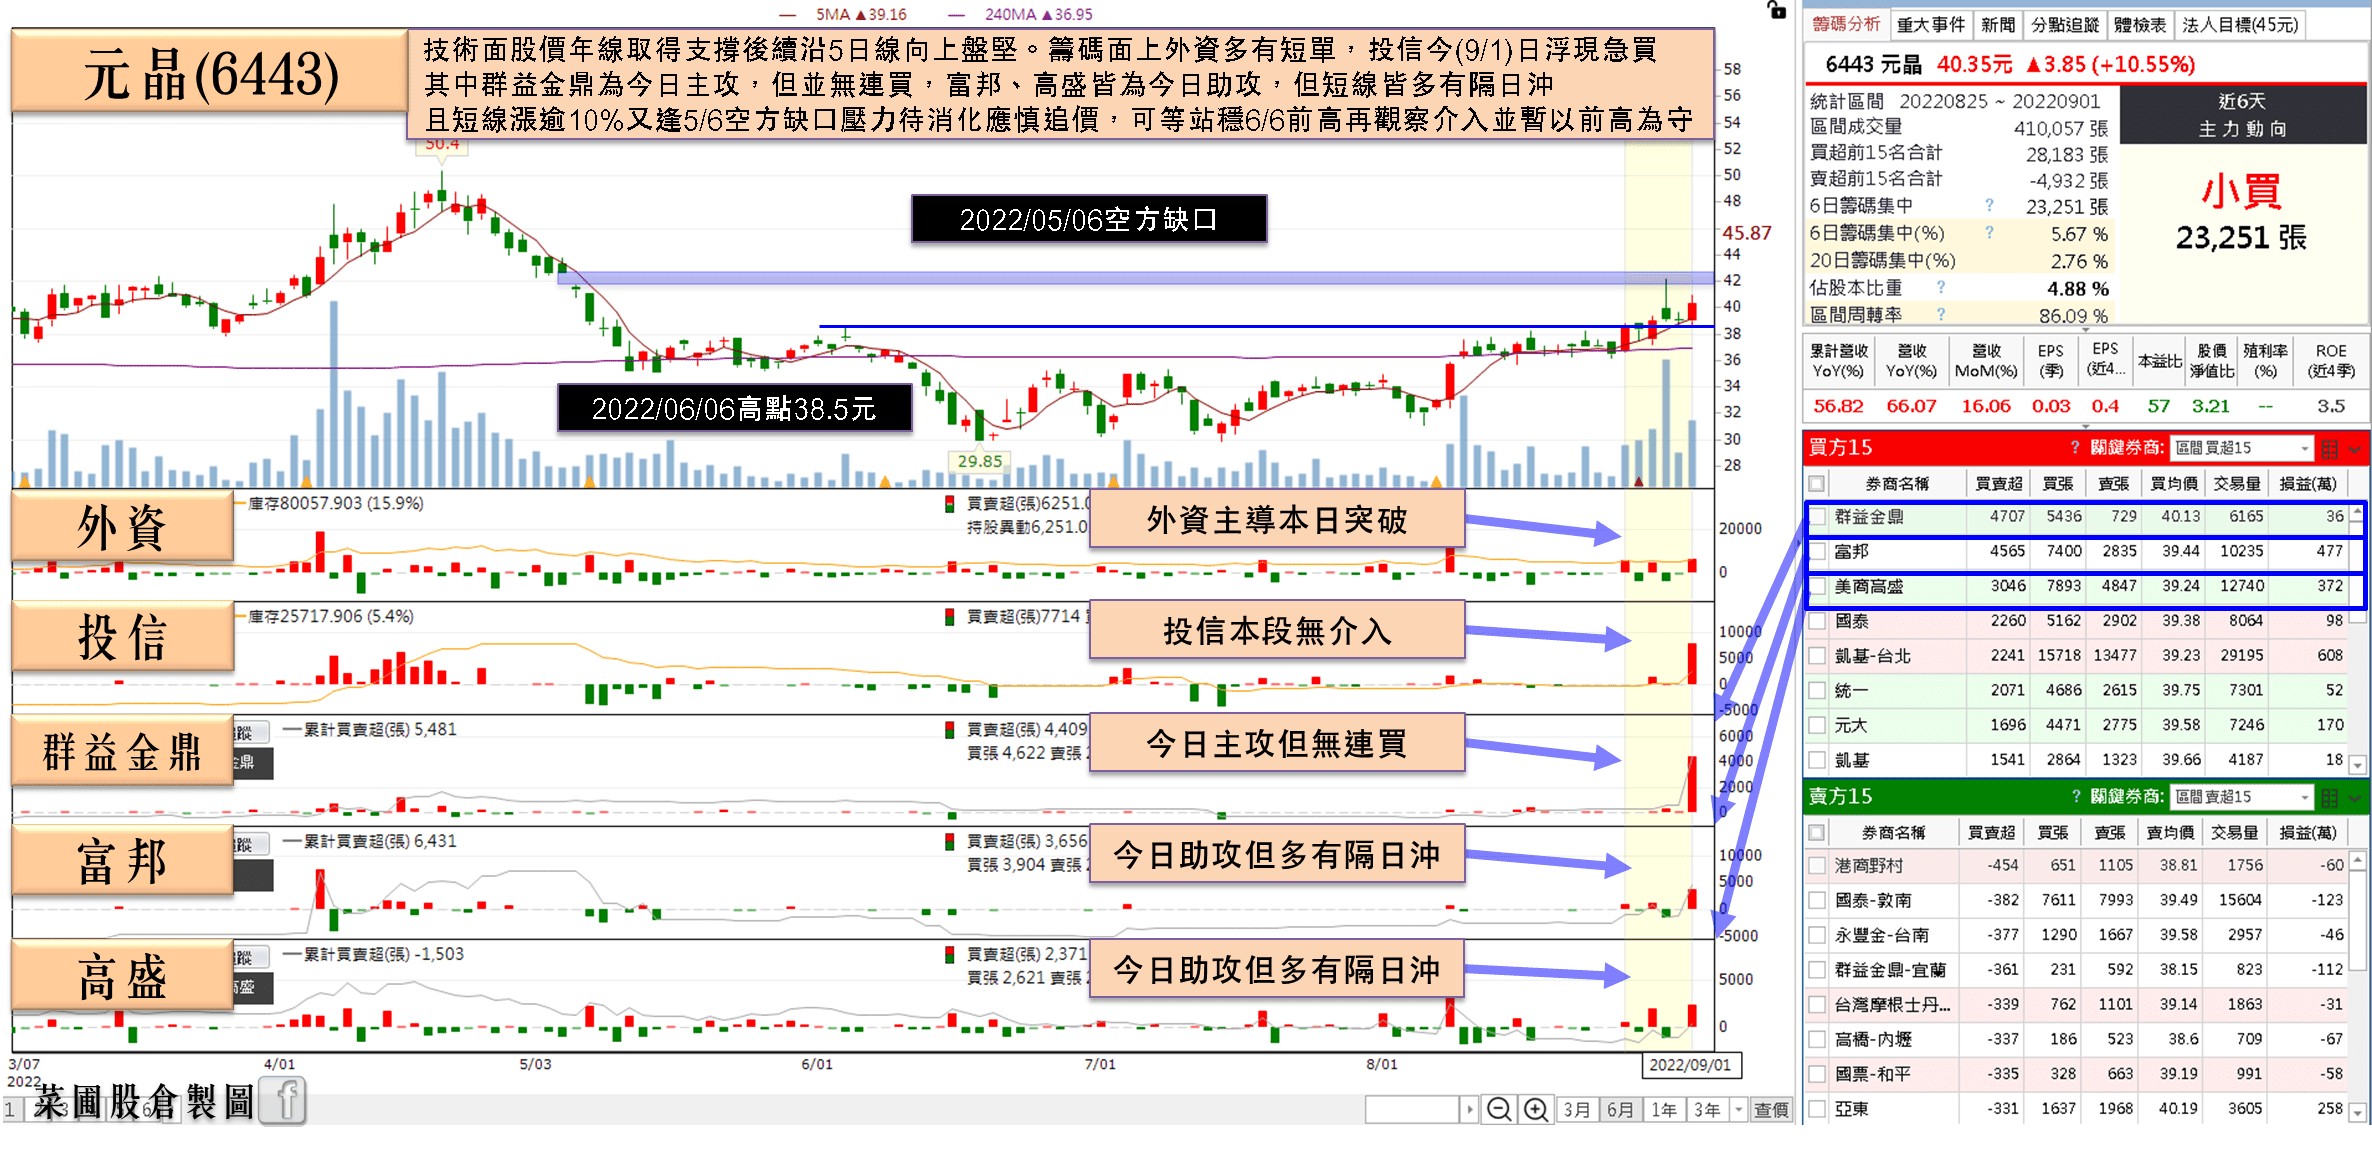Click the lock icon above the chart
Viewport: 2372px width, 1155px height.
pyautogui.click(x=1776, y=10)
